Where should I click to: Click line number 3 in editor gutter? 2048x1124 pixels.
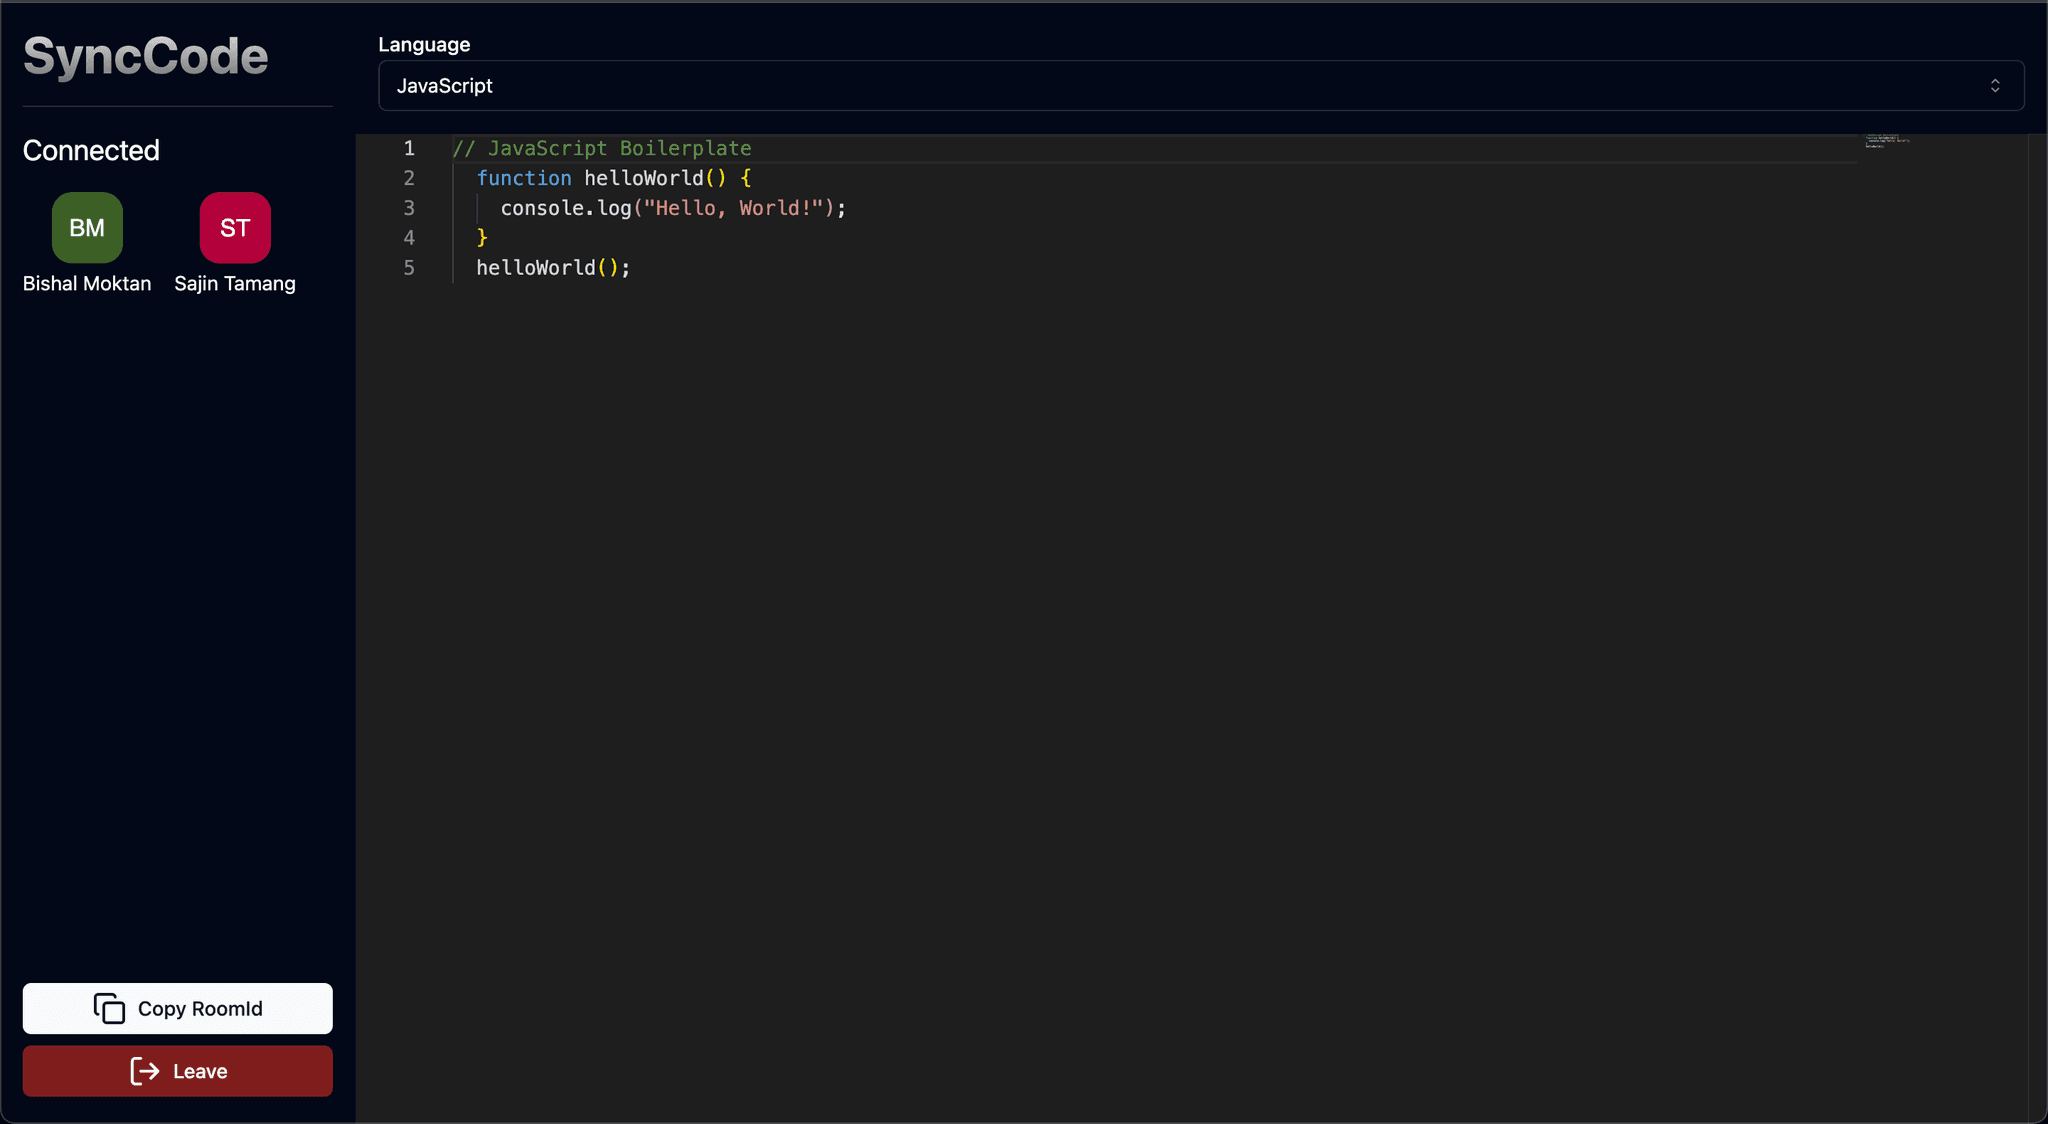click(x=409, y=208)
